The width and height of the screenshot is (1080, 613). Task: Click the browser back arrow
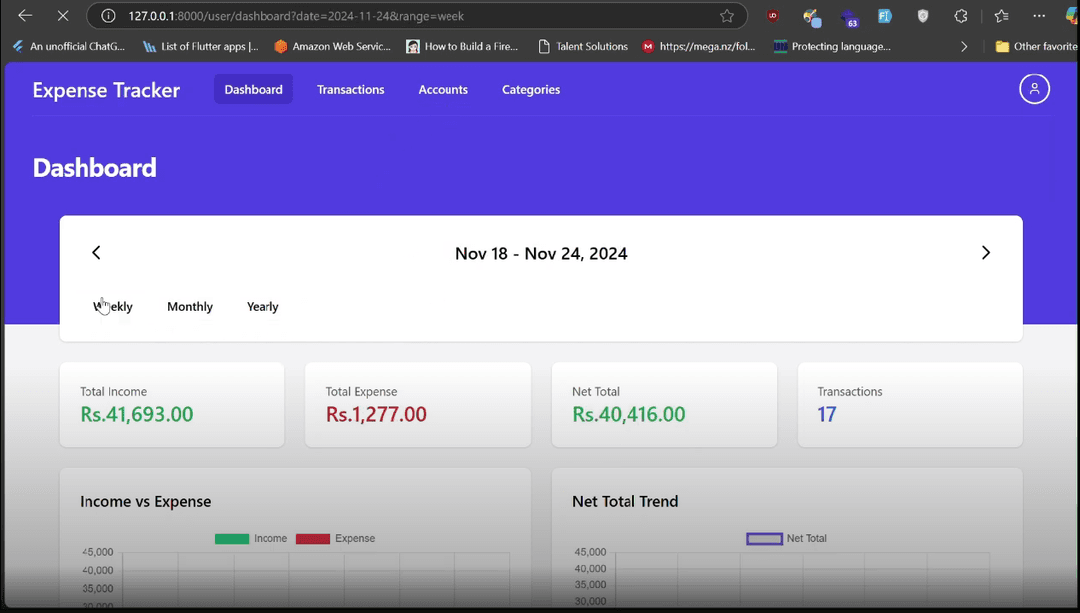click(x=25, y=16)
